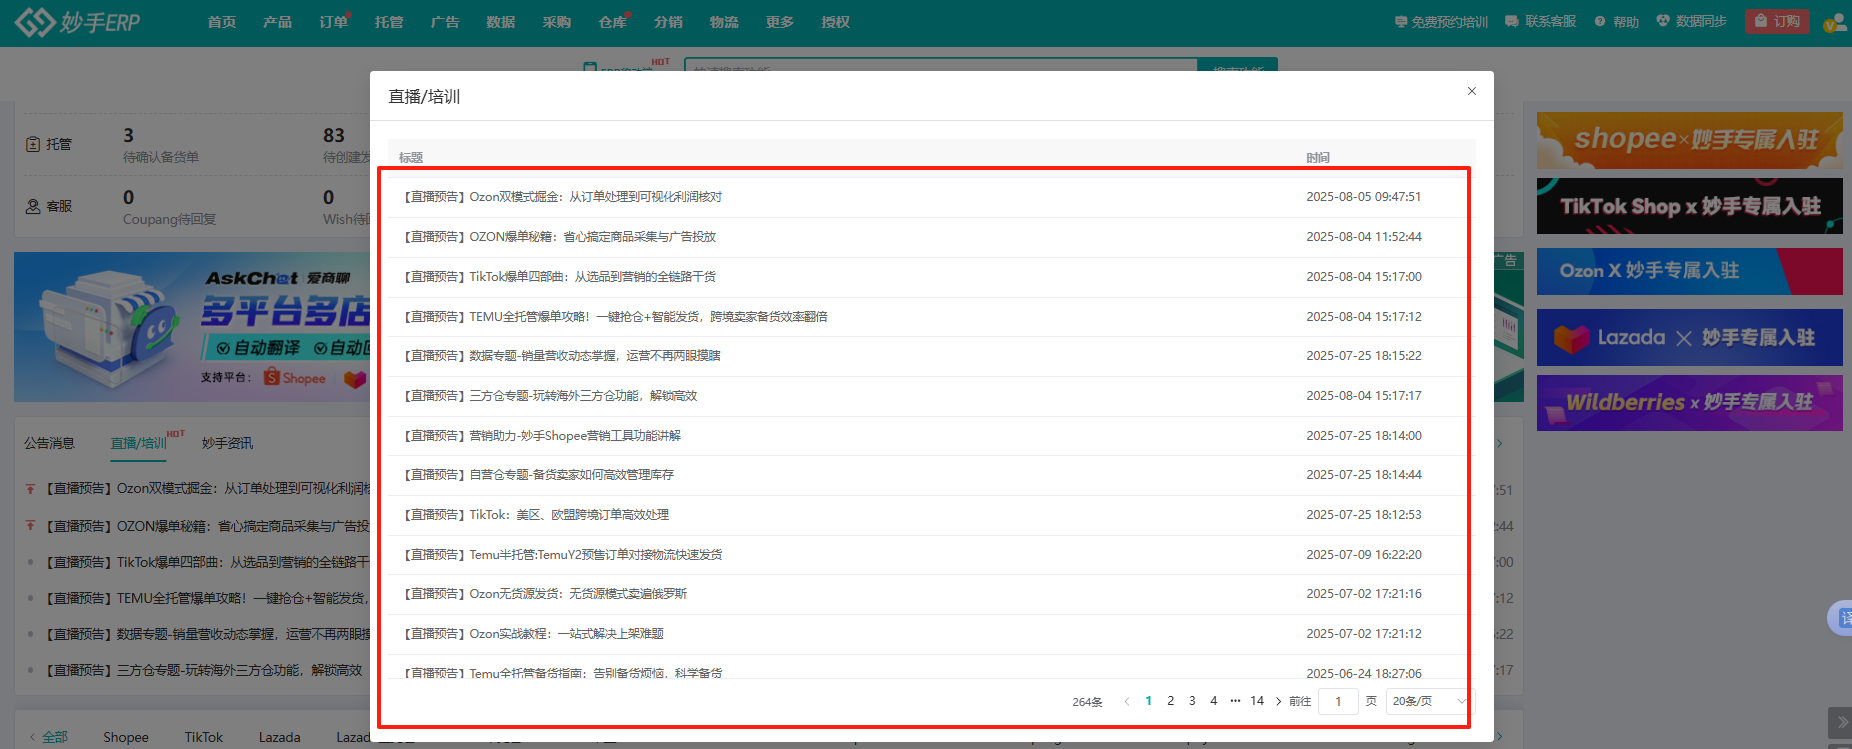Click the floating translate icon at right edge
Image resolution: width=1852 pixels, height=749 pixels.
pos(1842,618)
